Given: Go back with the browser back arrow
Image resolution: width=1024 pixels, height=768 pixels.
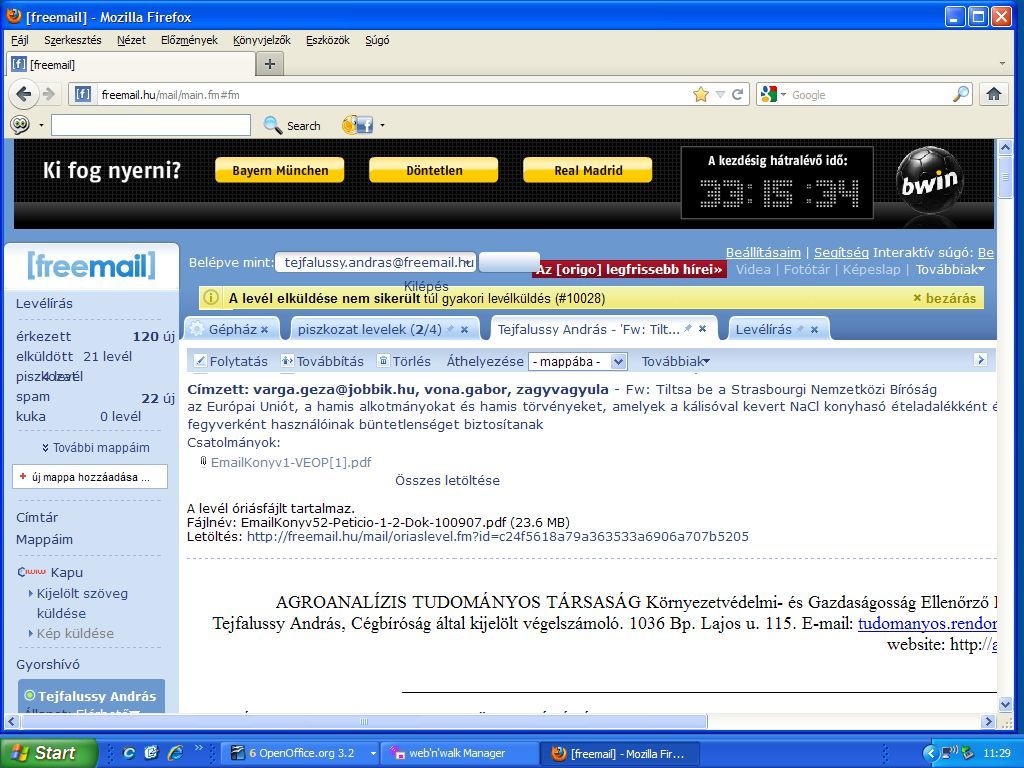Looking at the screenshot, I should pyautogui.click(x=24, y=95).
